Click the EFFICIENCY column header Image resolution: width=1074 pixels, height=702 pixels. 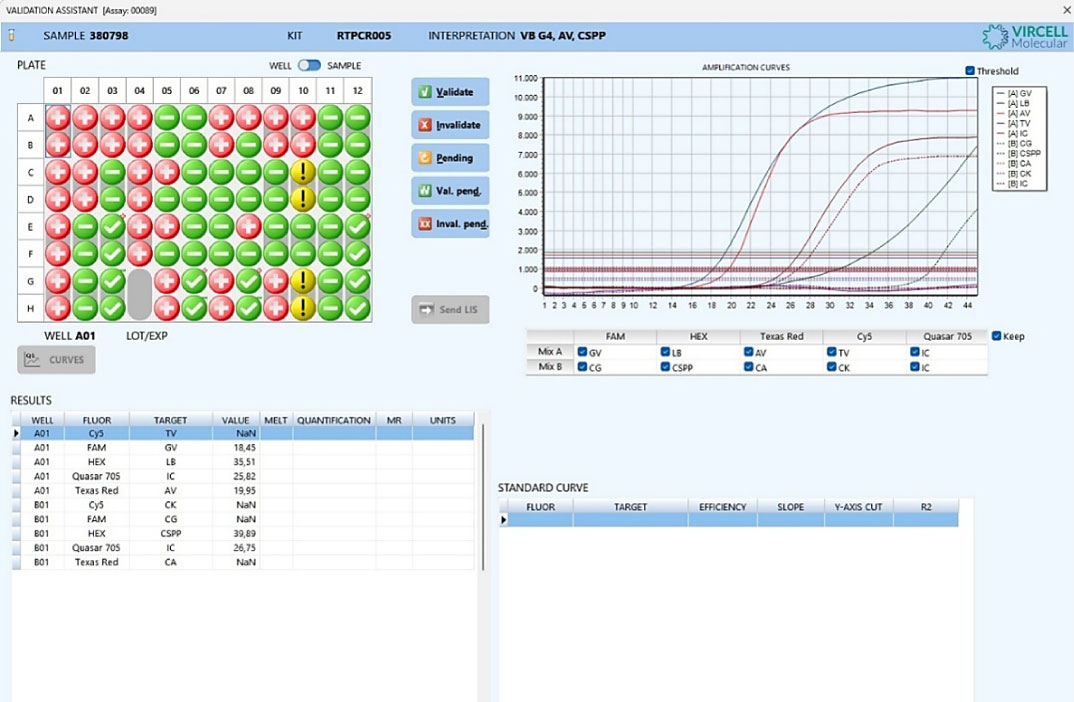(722, 507)
